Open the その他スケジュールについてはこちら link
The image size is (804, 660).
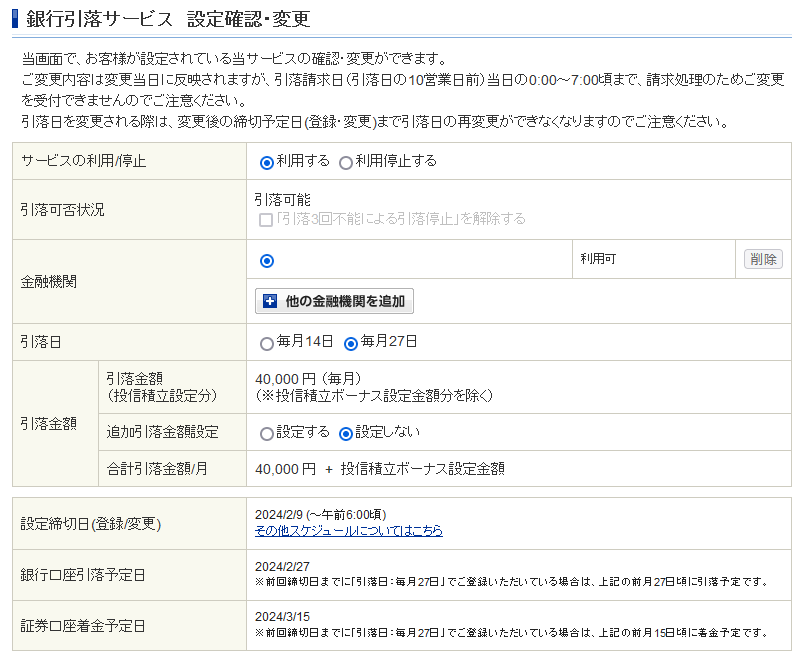tap(347, 531)
